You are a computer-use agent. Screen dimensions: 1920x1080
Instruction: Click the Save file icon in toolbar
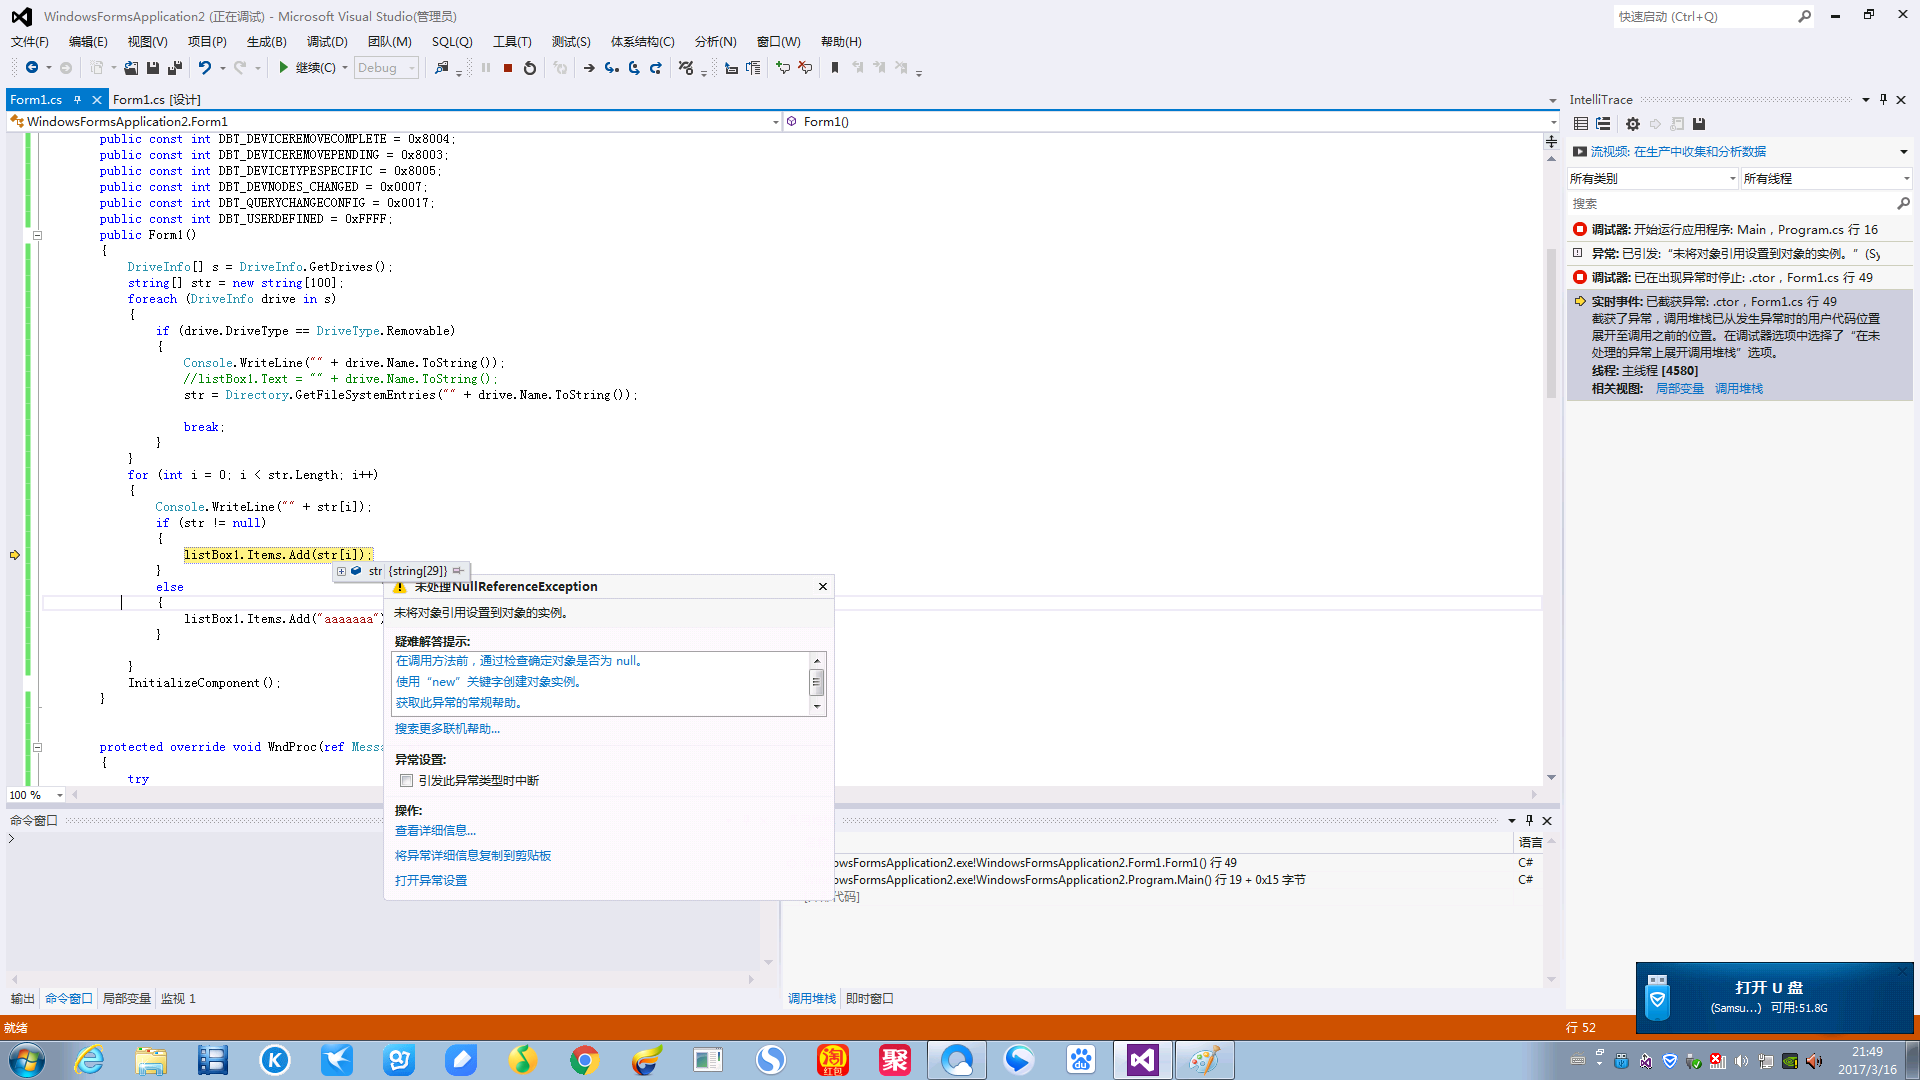pos(153,68)
